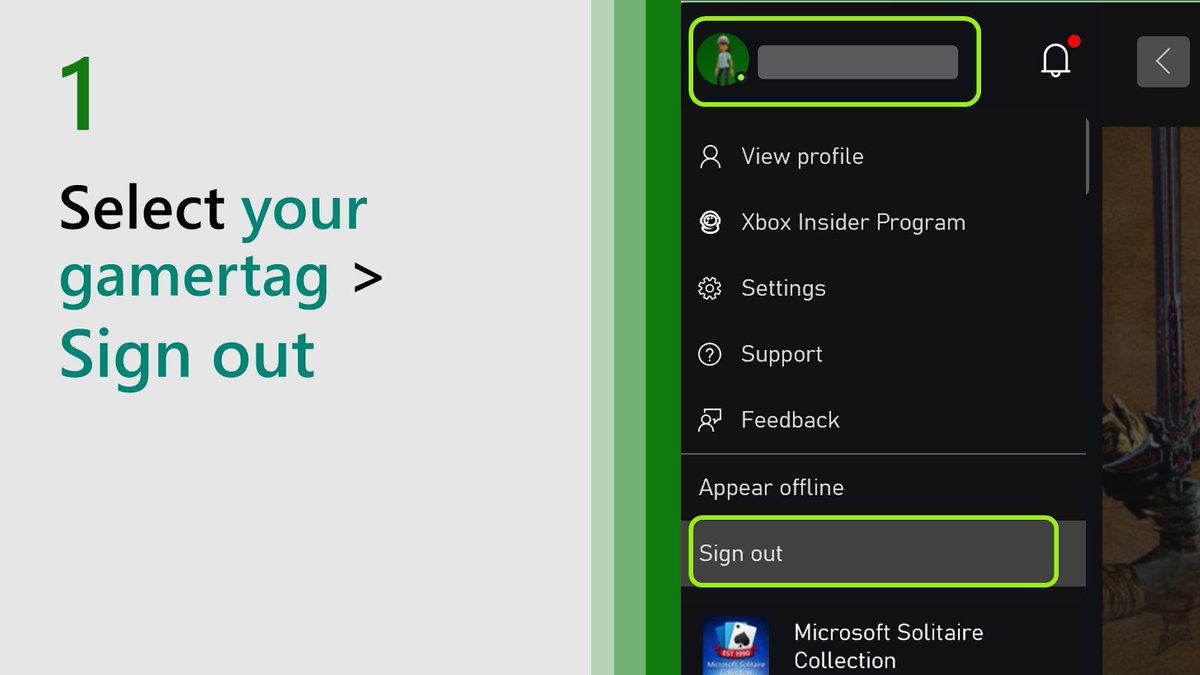
Task: Click the profile menu scrollbar
Action: pos(1087,156)
